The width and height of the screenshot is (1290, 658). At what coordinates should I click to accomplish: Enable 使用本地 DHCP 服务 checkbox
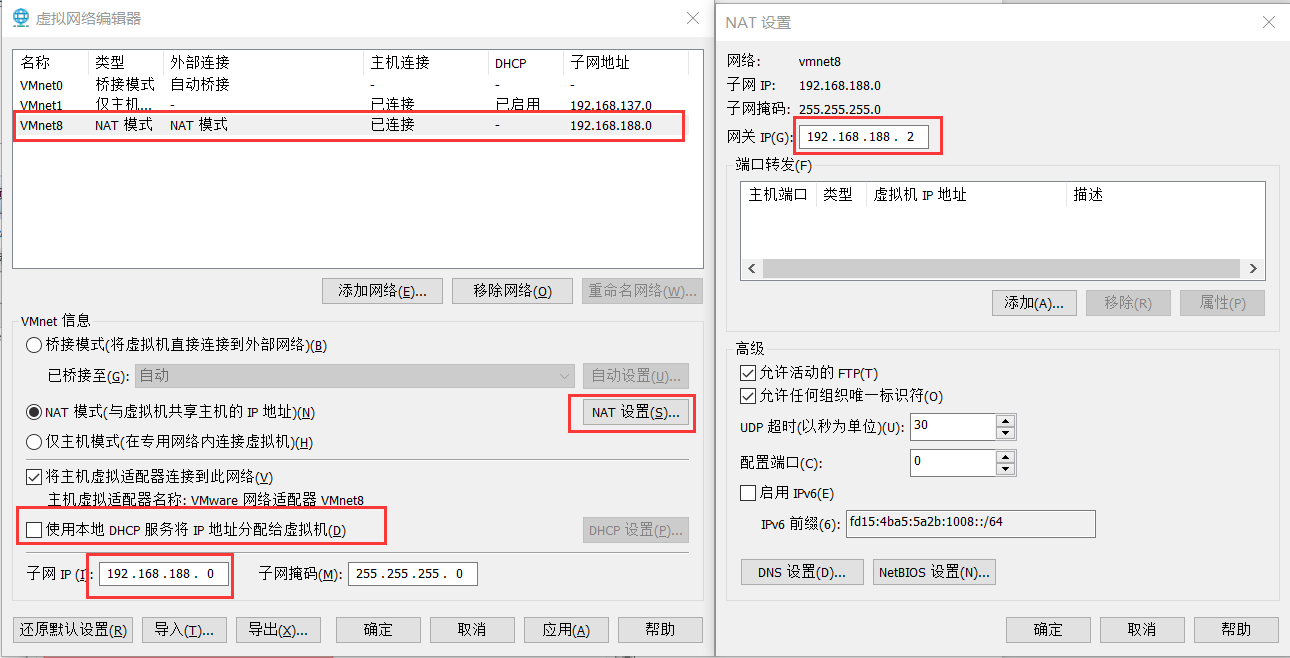(34, 530)
